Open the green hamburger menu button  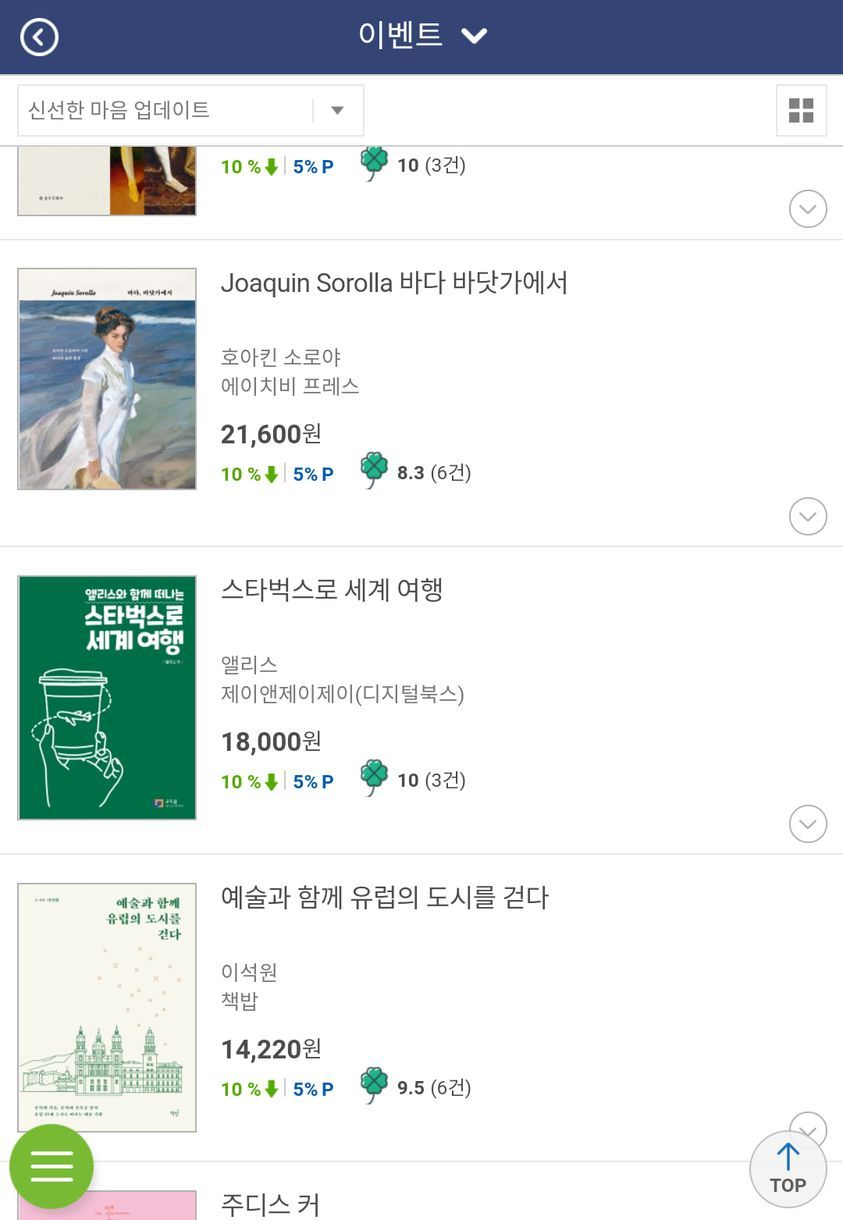[x=52, y=1166]
